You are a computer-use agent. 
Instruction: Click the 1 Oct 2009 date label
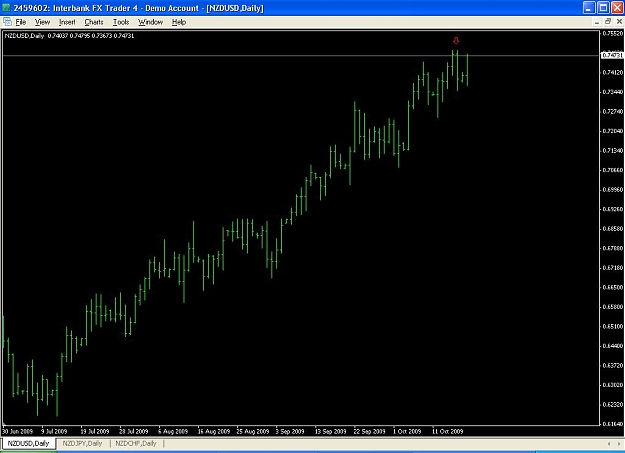(x=407, y=431)
